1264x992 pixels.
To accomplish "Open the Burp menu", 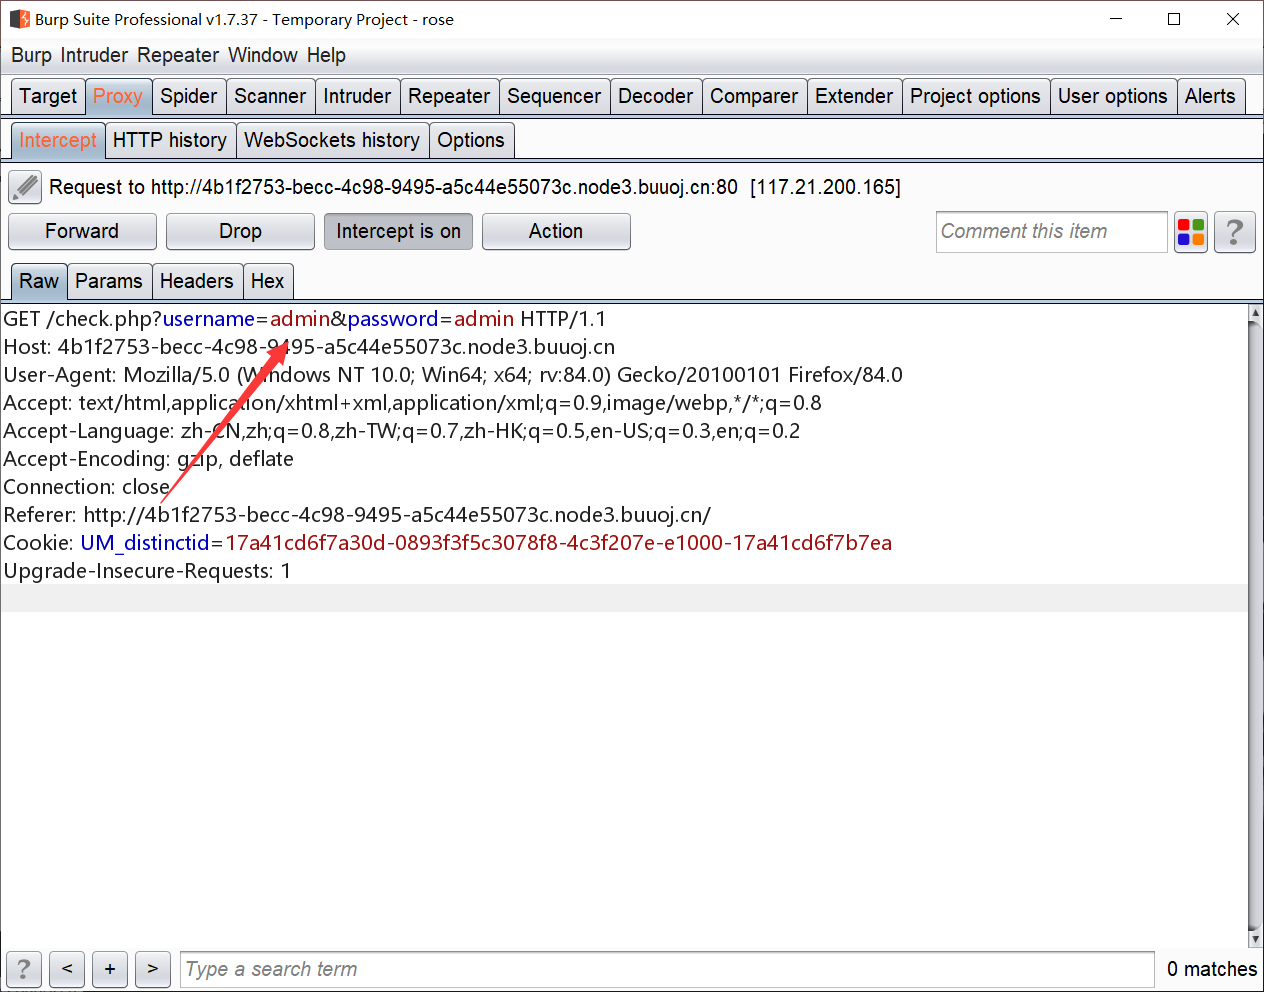I will point(31,55).
